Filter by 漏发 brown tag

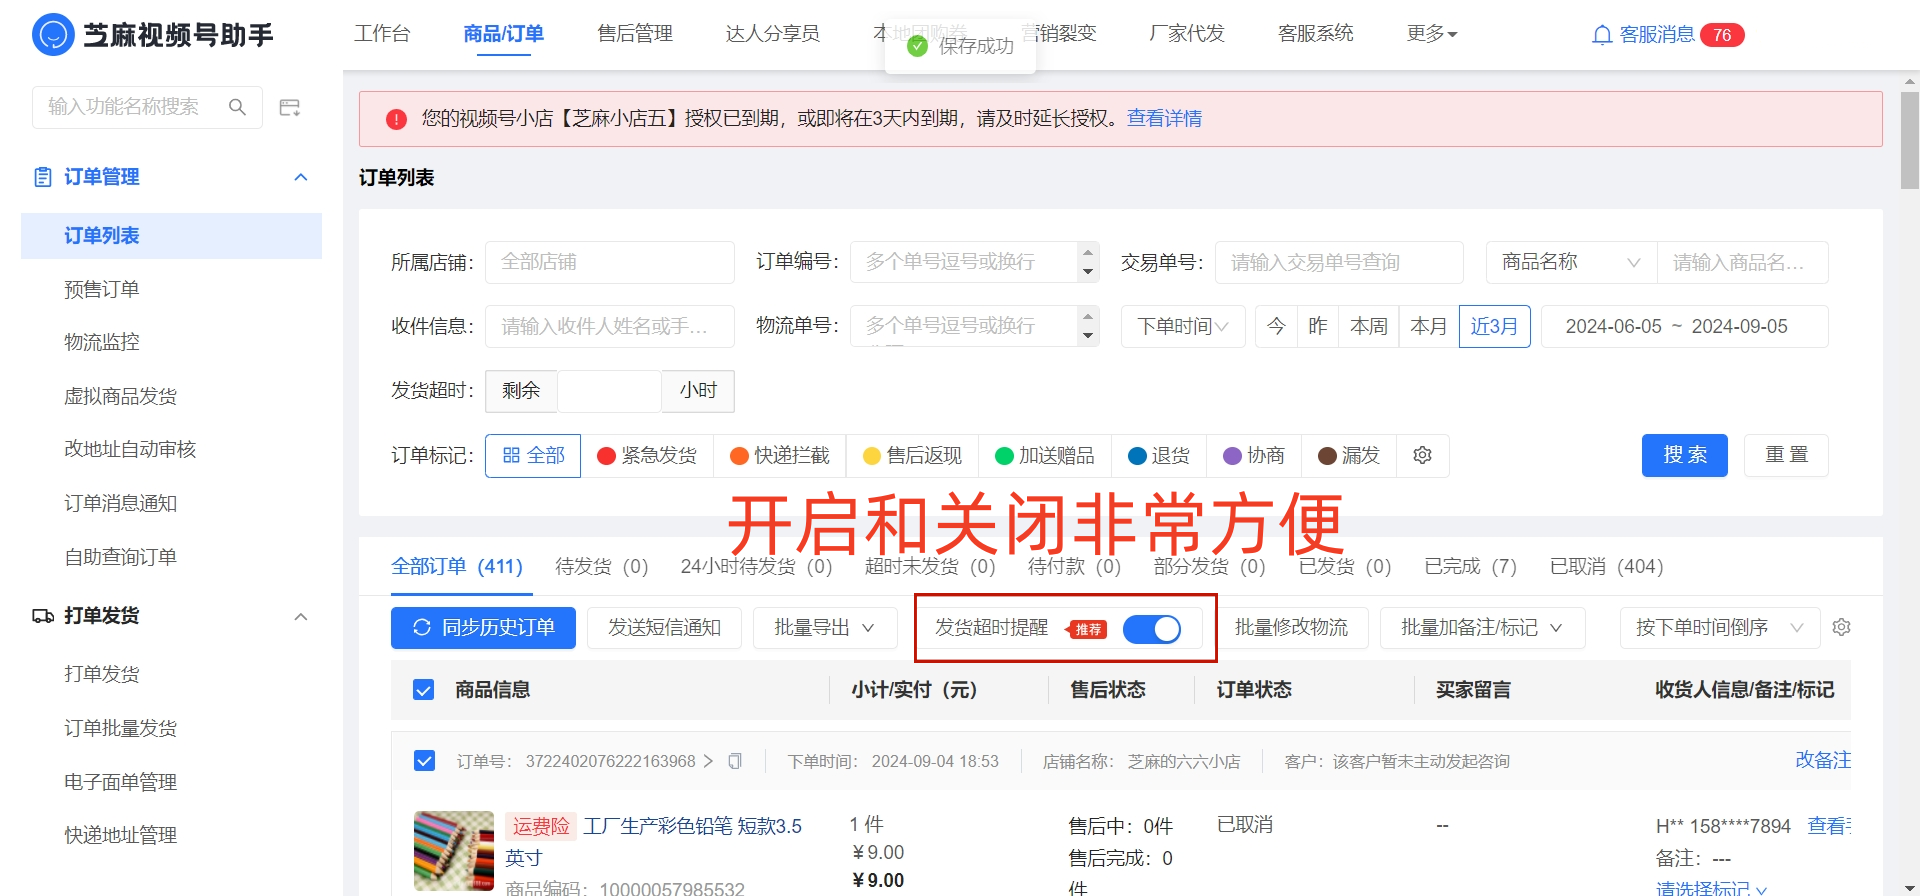tap(1349, 456)
